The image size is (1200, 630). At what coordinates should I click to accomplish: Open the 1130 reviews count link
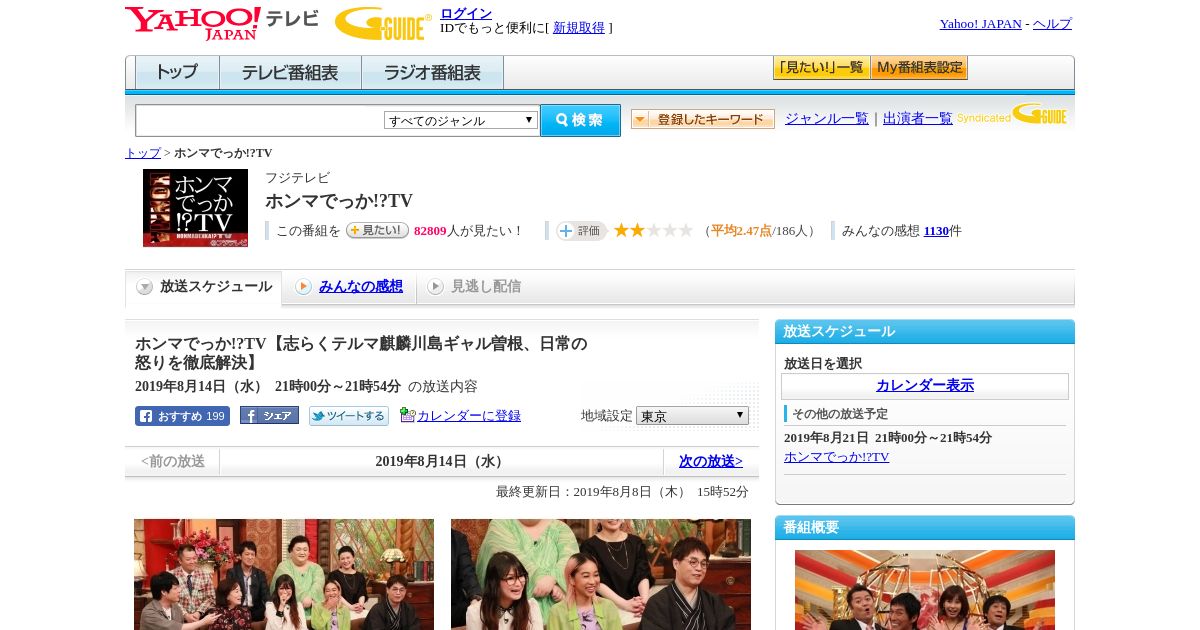(x=936, y=231)
